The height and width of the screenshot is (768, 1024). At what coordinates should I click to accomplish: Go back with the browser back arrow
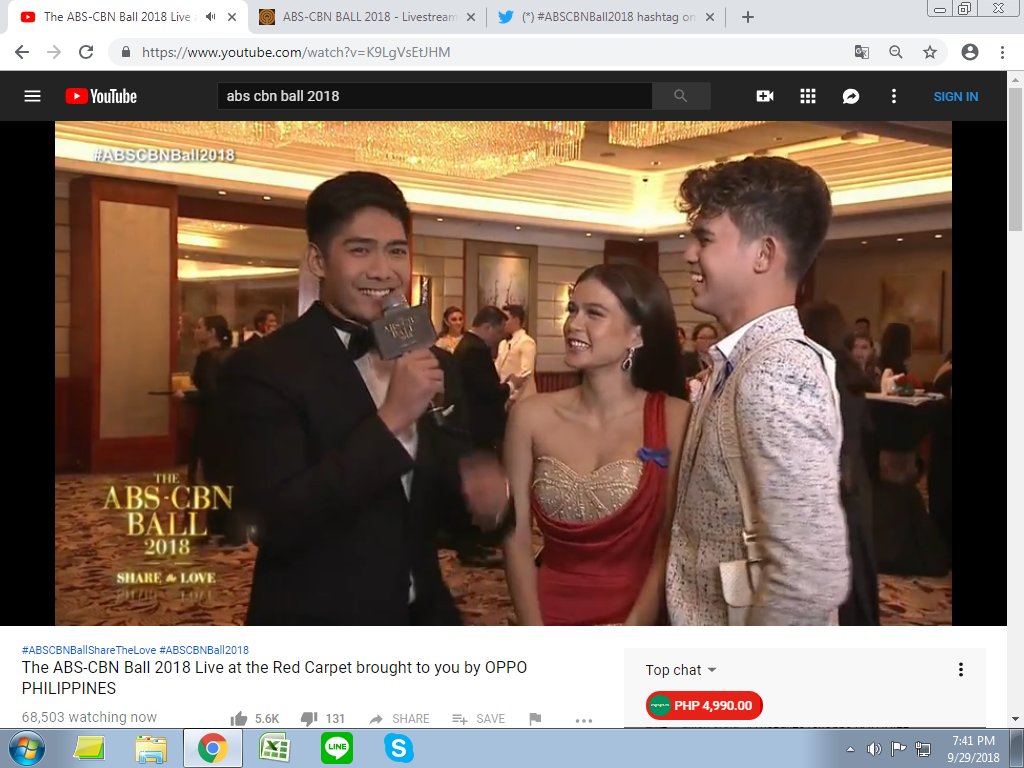[x=22, y=52]
